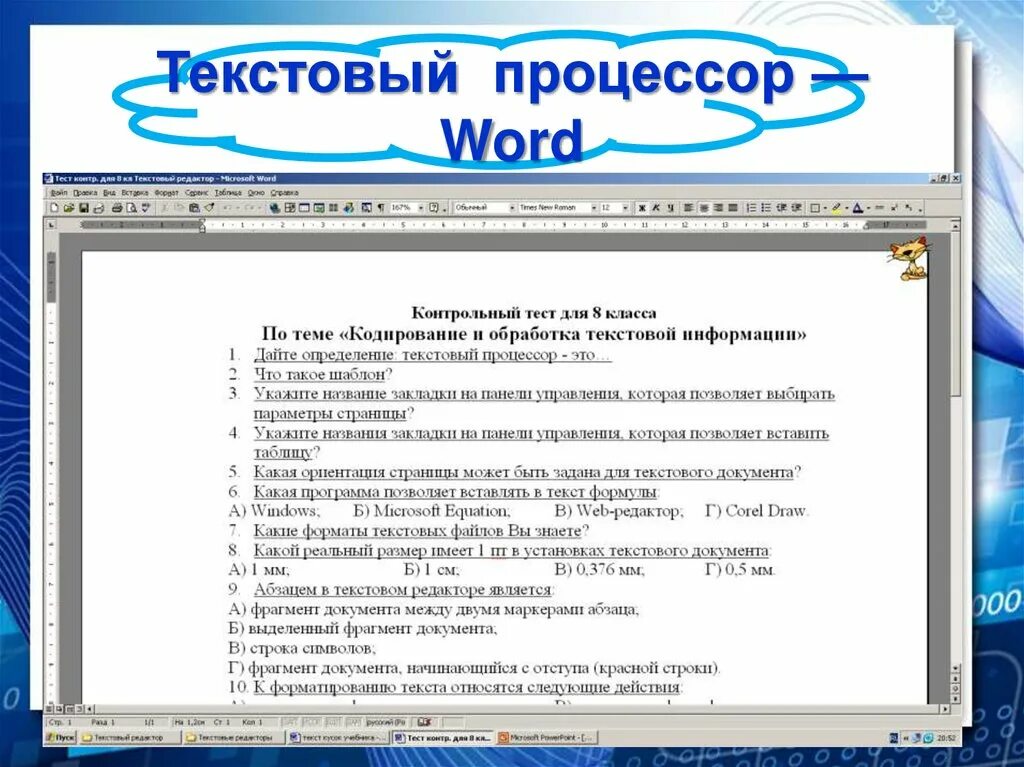This screenshot has height=767, width=1024.
Task: Open the Файл menu
Action: pyautogui.click(x=59, y=193)
